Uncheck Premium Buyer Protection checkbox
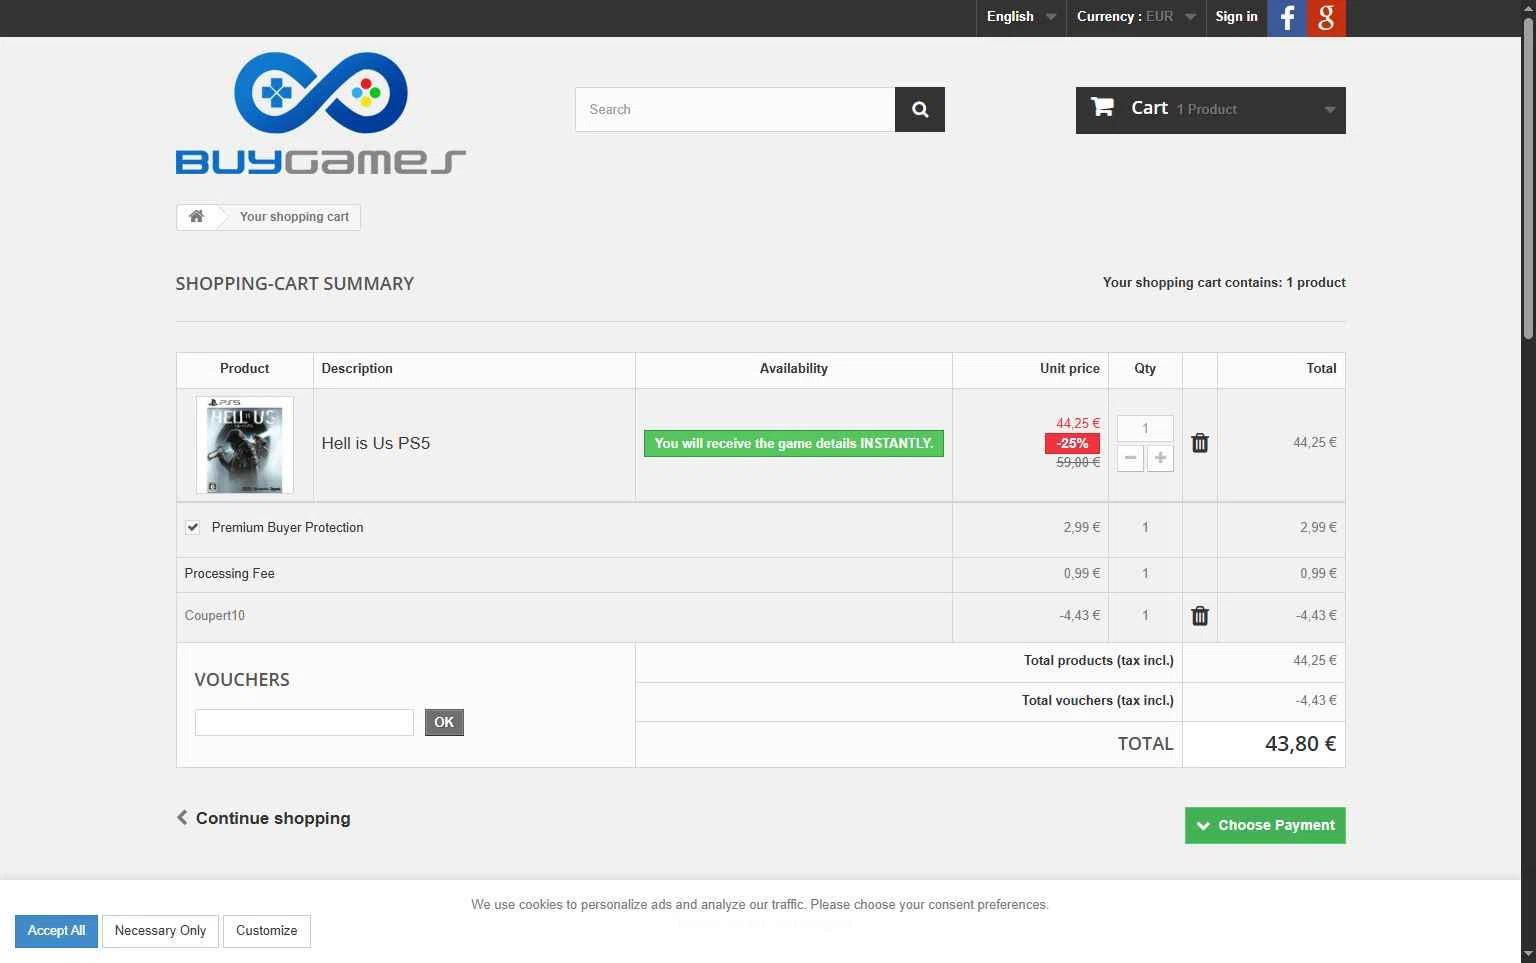This screenshot has width=1536, height=963. coord(192,527)
